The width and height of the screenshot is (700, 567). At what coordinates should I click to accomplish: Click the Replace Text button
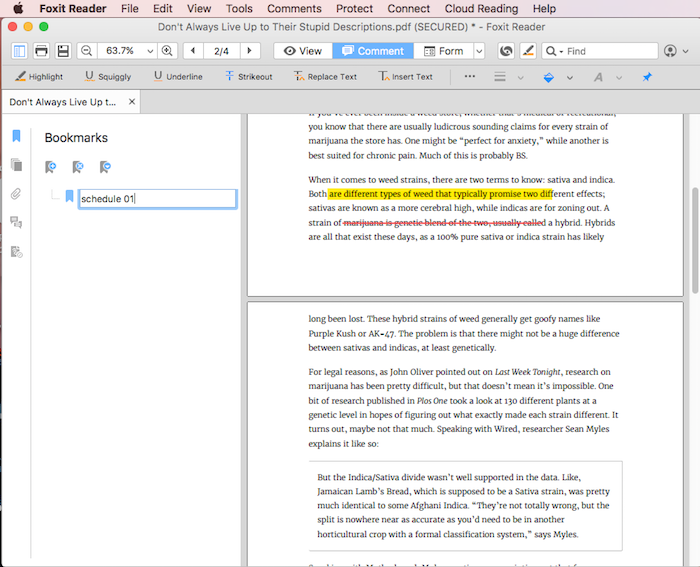(x=324, y=76)
